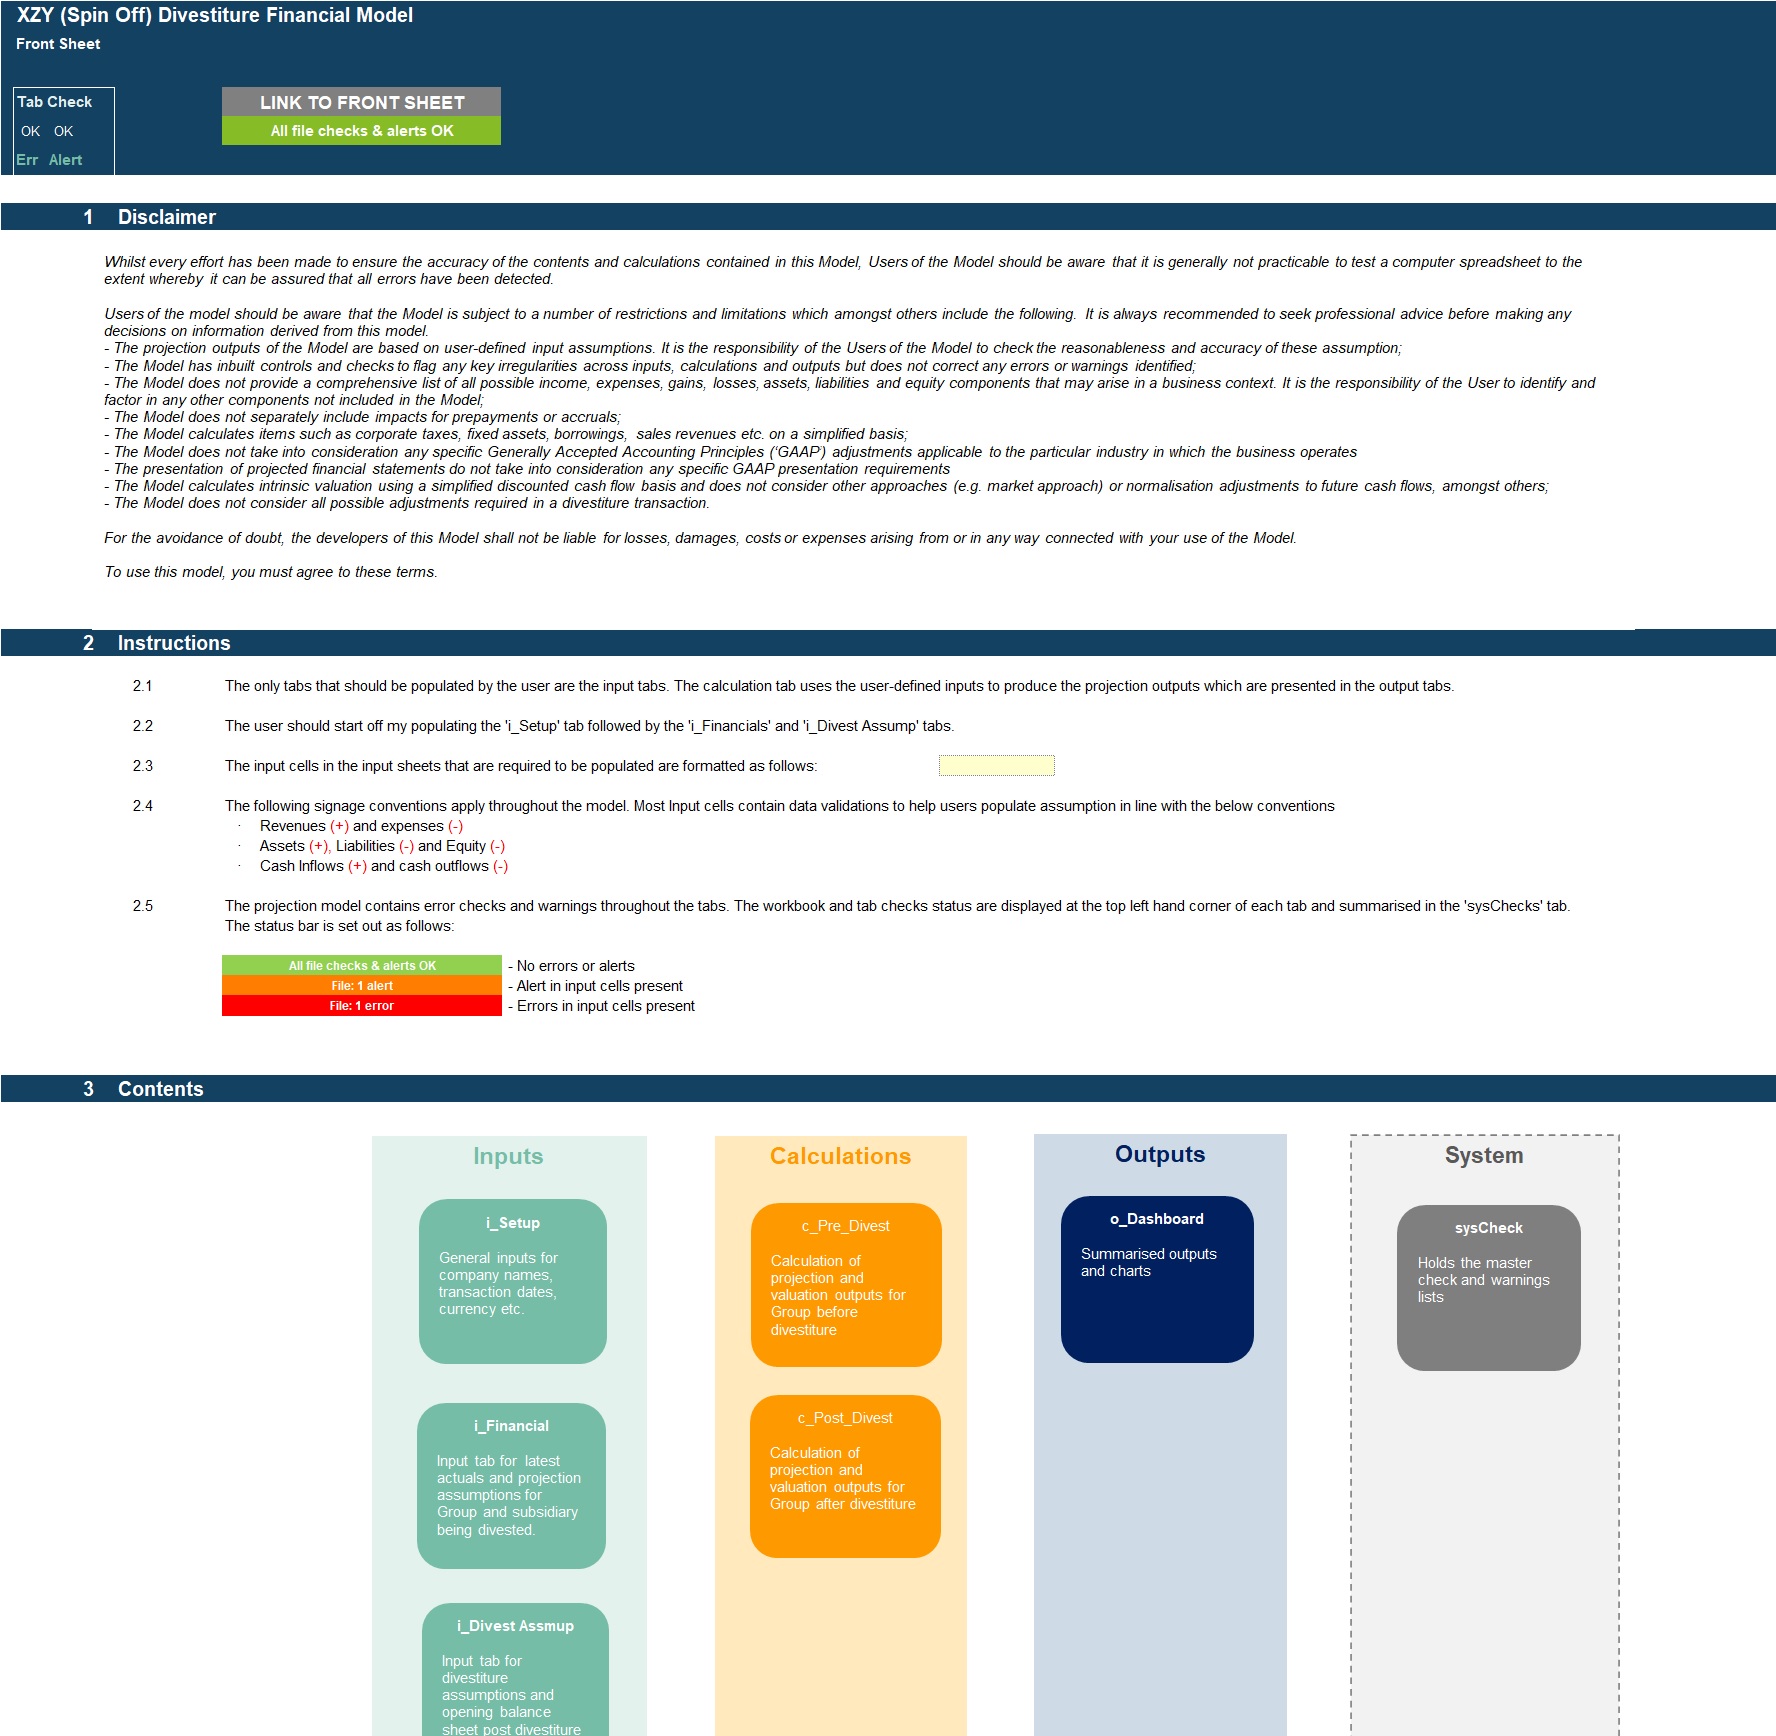The height and width of the screenshot is (1736, 1776).
Task: Click 'To use this model, you must agree' line
Action: (271, 572)
